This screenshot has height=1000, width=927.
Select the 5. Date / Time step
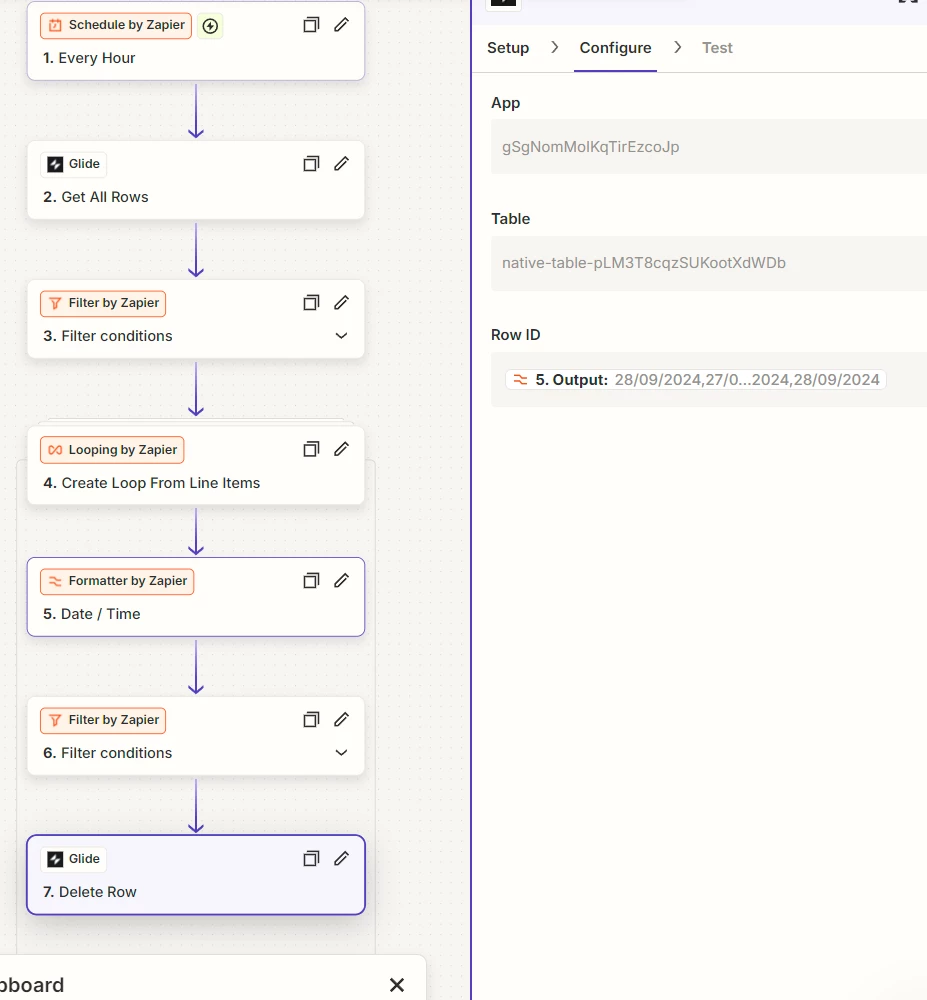(196, 597)
